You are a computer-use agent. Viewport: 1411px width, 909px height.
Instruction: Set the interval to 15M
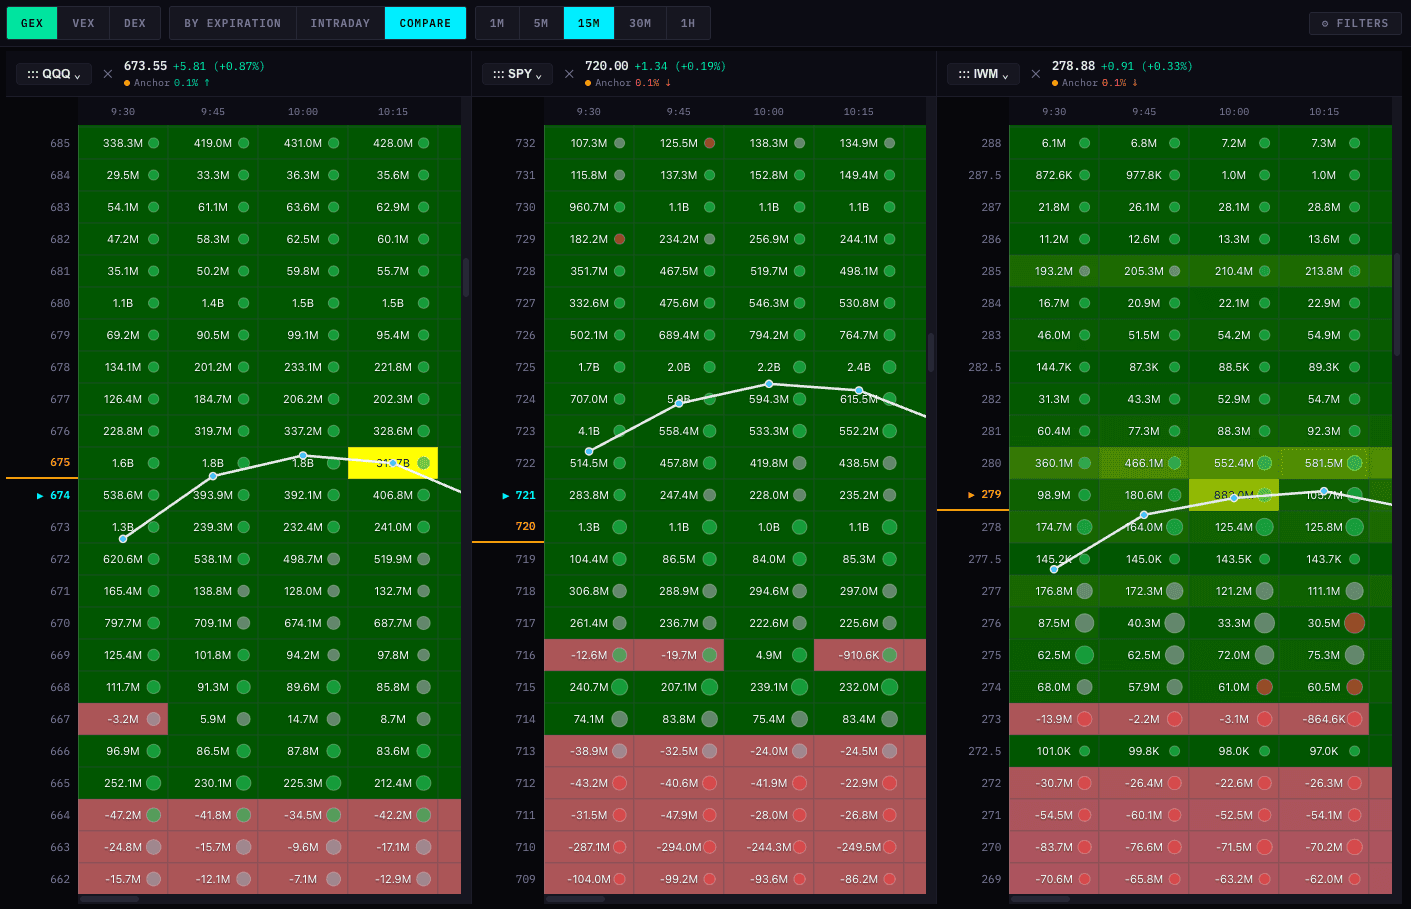pyautogui.click(x=589, y=23)
